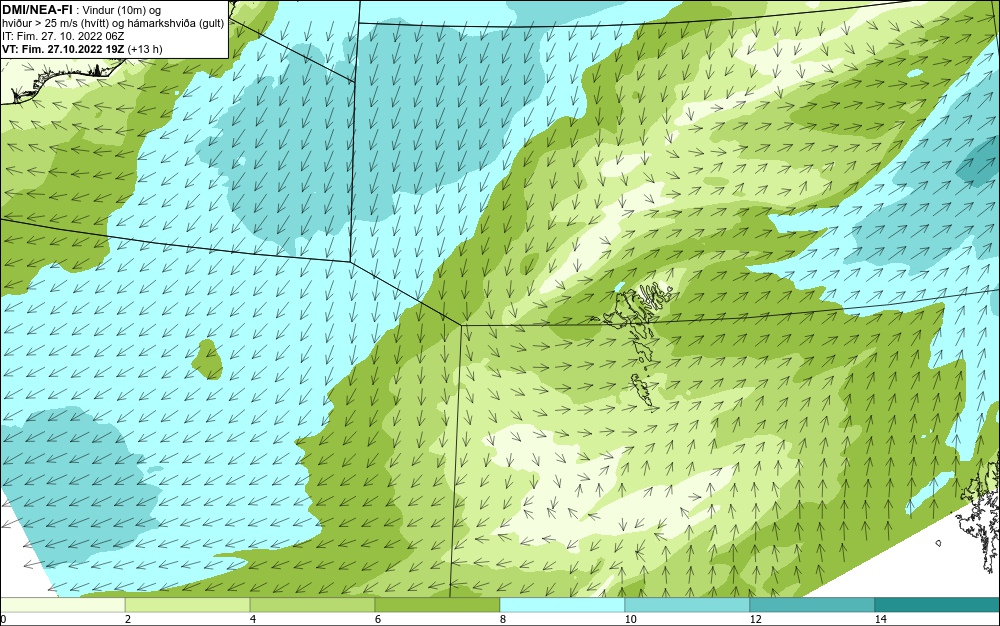The width and height of the screenshot is (1000, 626).
Task: Click the 'Vindur (10m) og' text
Action: [122, 10]
